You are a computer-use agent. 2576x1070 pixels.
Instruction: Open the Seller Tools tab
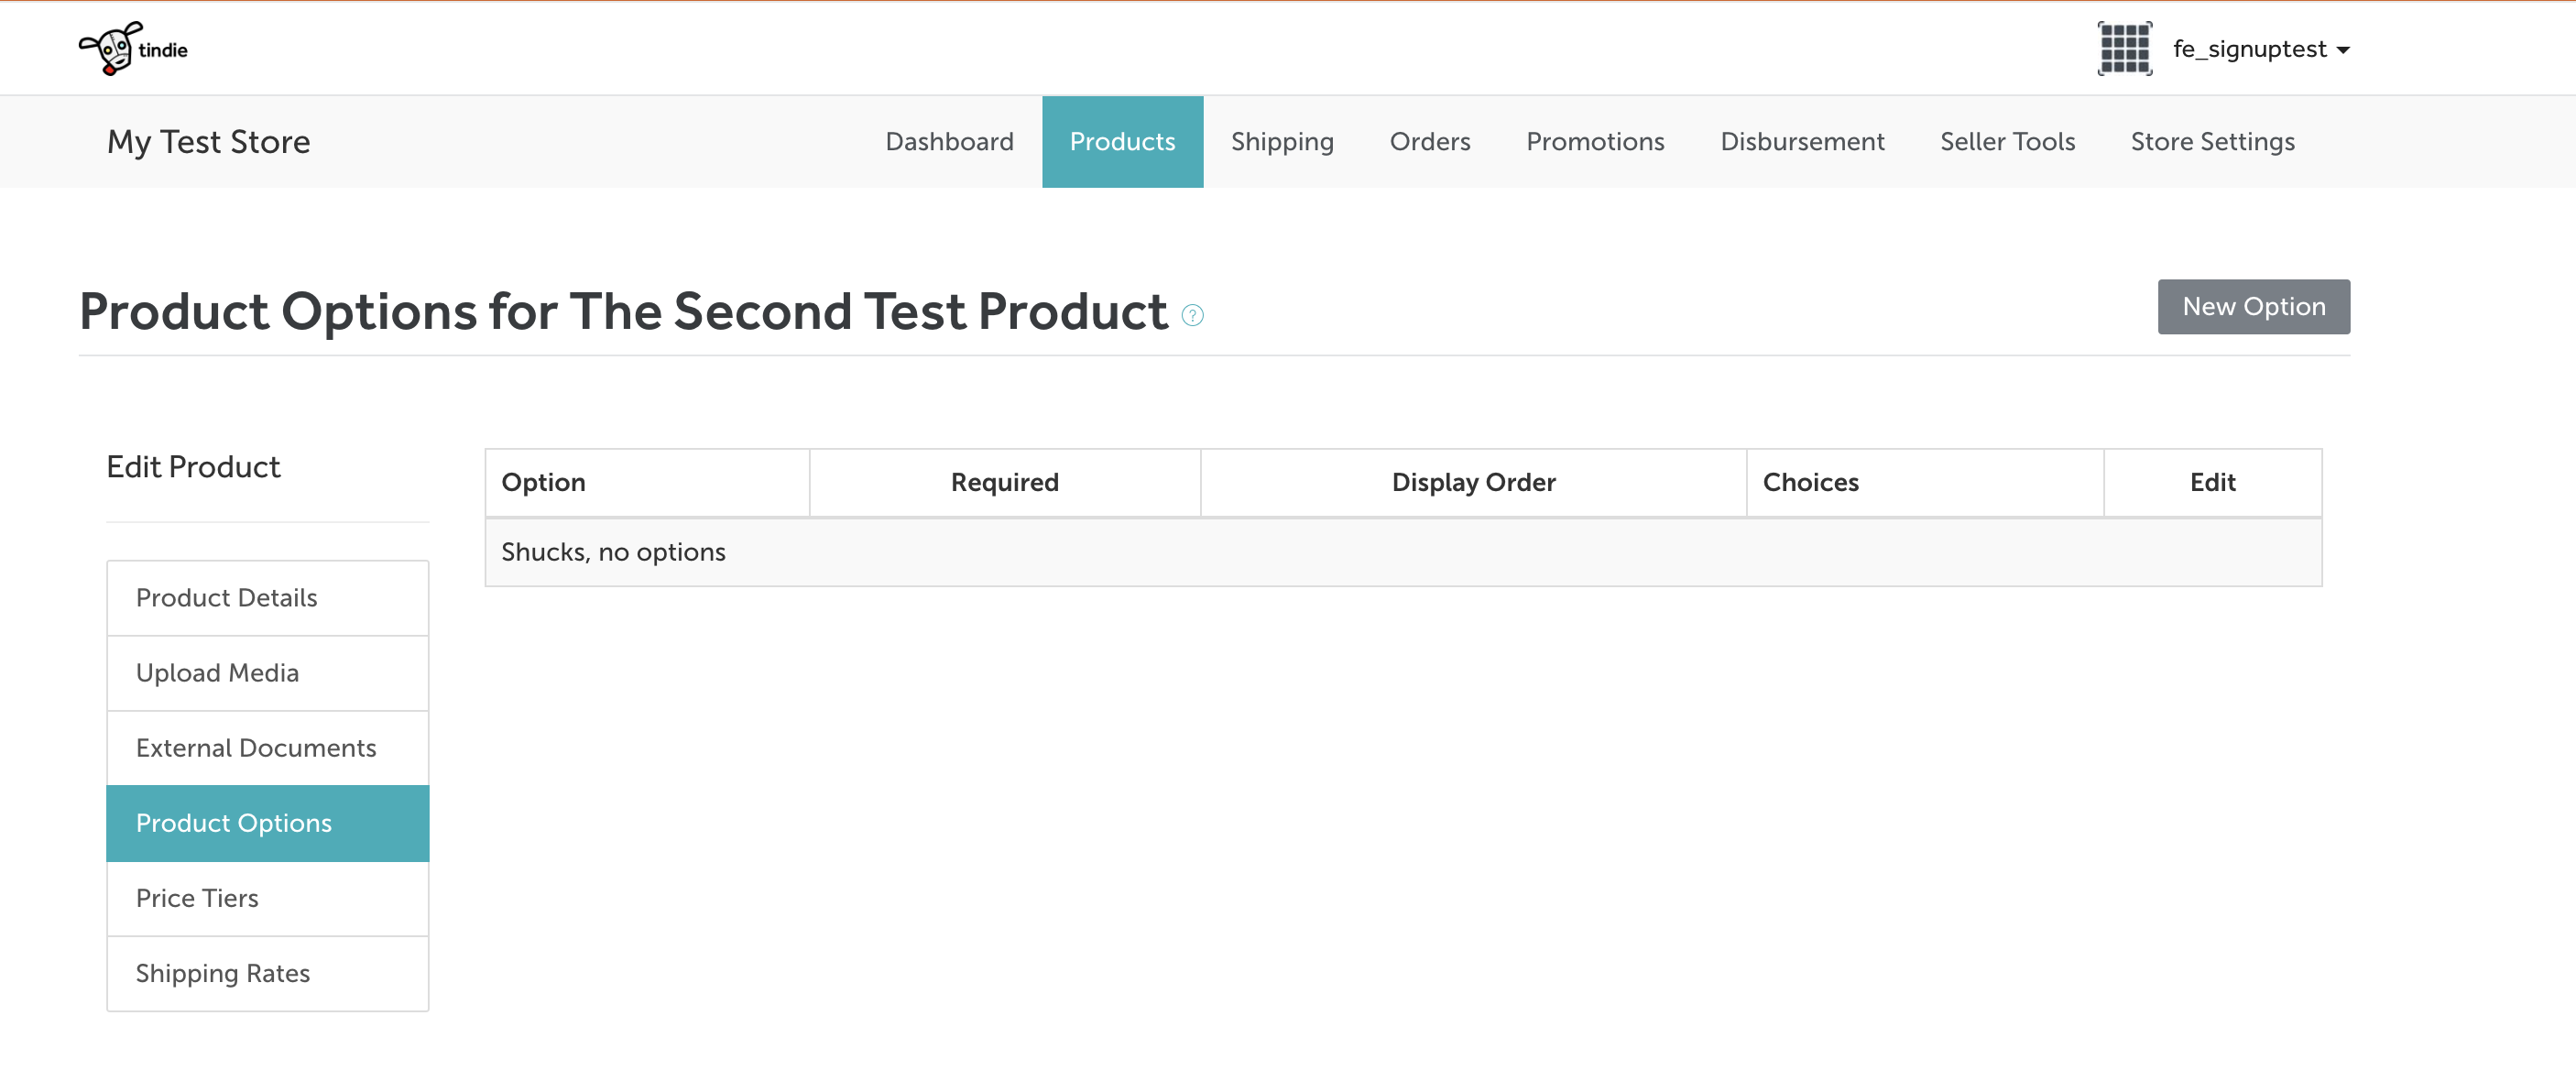tap(2007, 142)
